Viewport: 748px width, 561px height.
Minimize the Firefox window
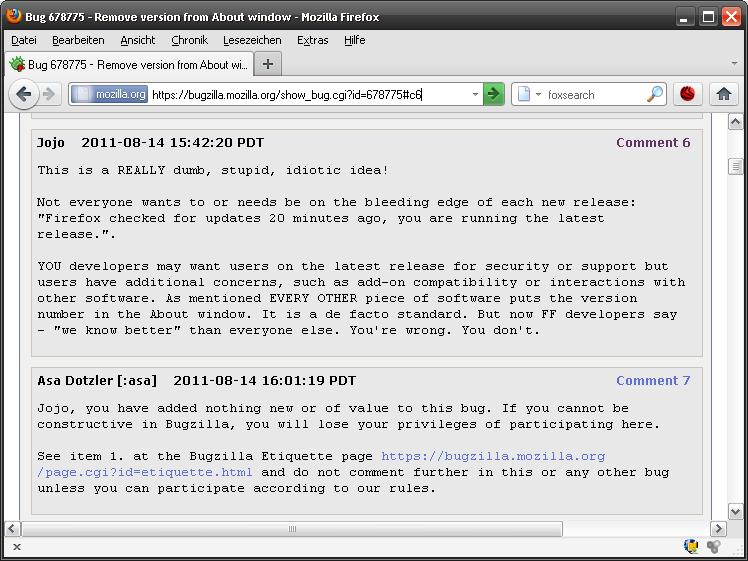(x=684, y=17)
